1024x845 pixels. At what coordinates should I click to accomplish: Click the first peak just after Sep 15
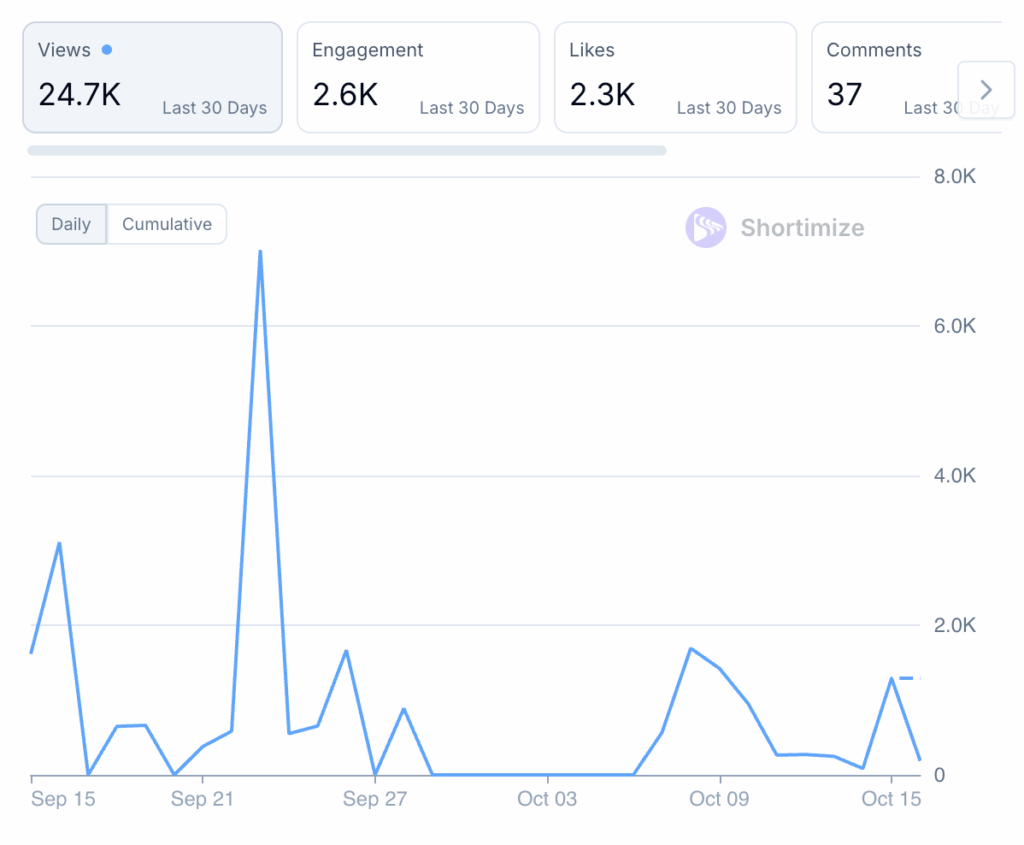[x=60, y=544]
